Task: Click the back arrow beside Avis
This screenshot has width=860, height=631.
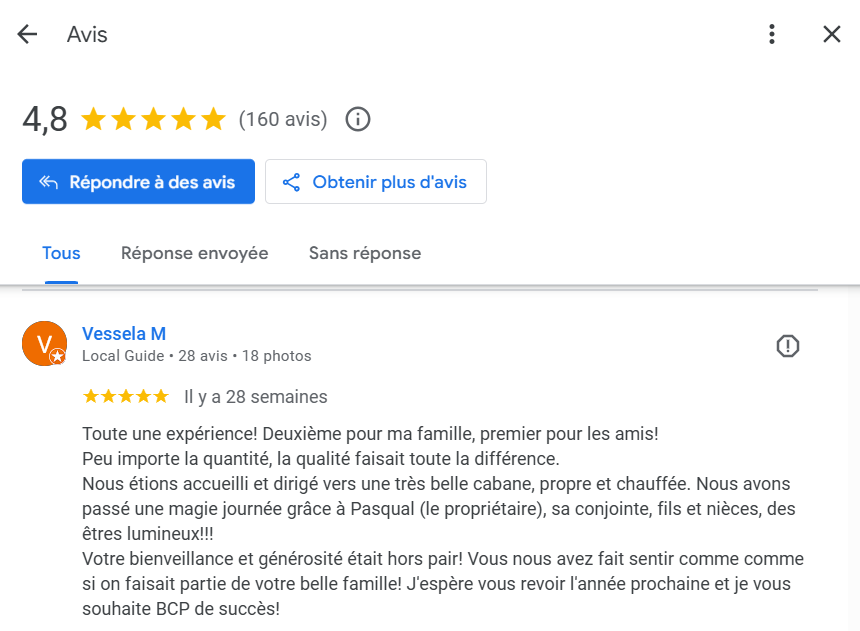Action: pyautogui.click(x=27, y=34)
